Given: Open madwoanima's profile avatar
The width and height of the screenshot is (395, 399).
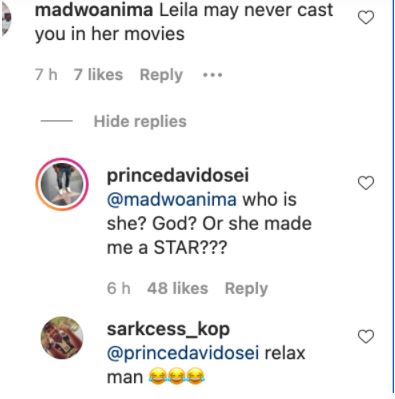Looking at the screenshot, I should click(x=6, y=18).
